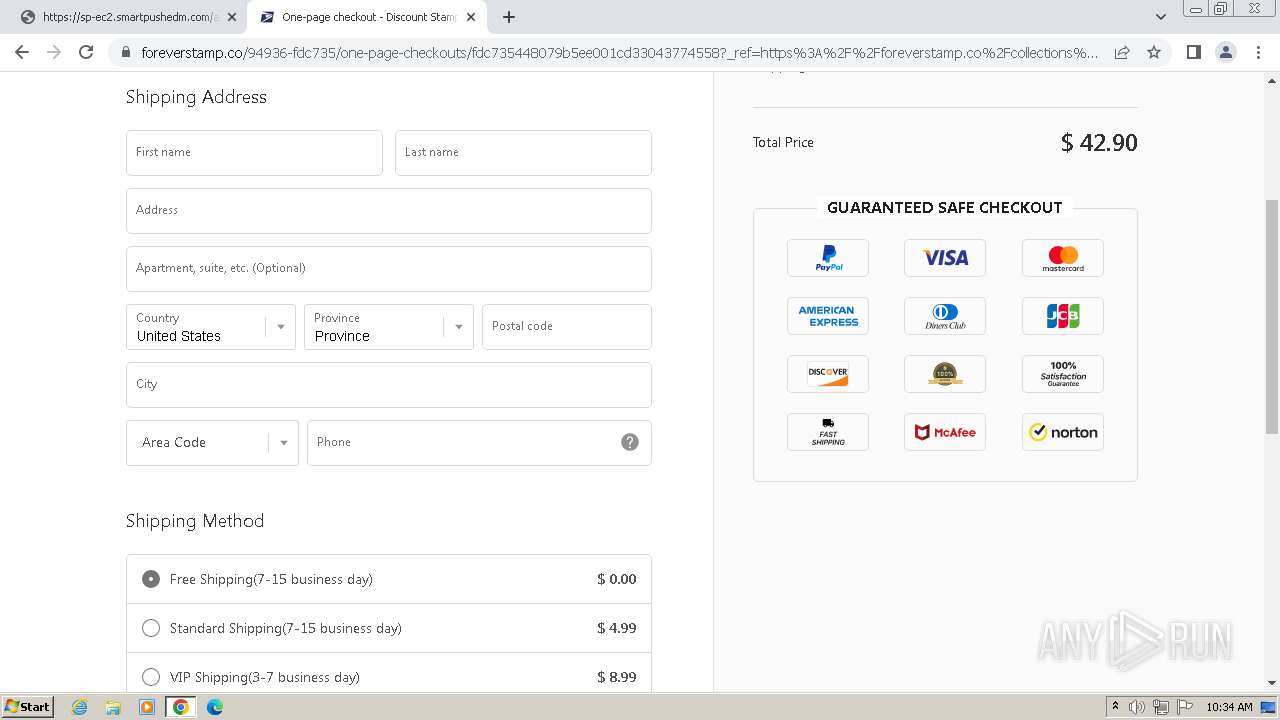Click the $ 42.90 total price

[x=1099, y=143]
